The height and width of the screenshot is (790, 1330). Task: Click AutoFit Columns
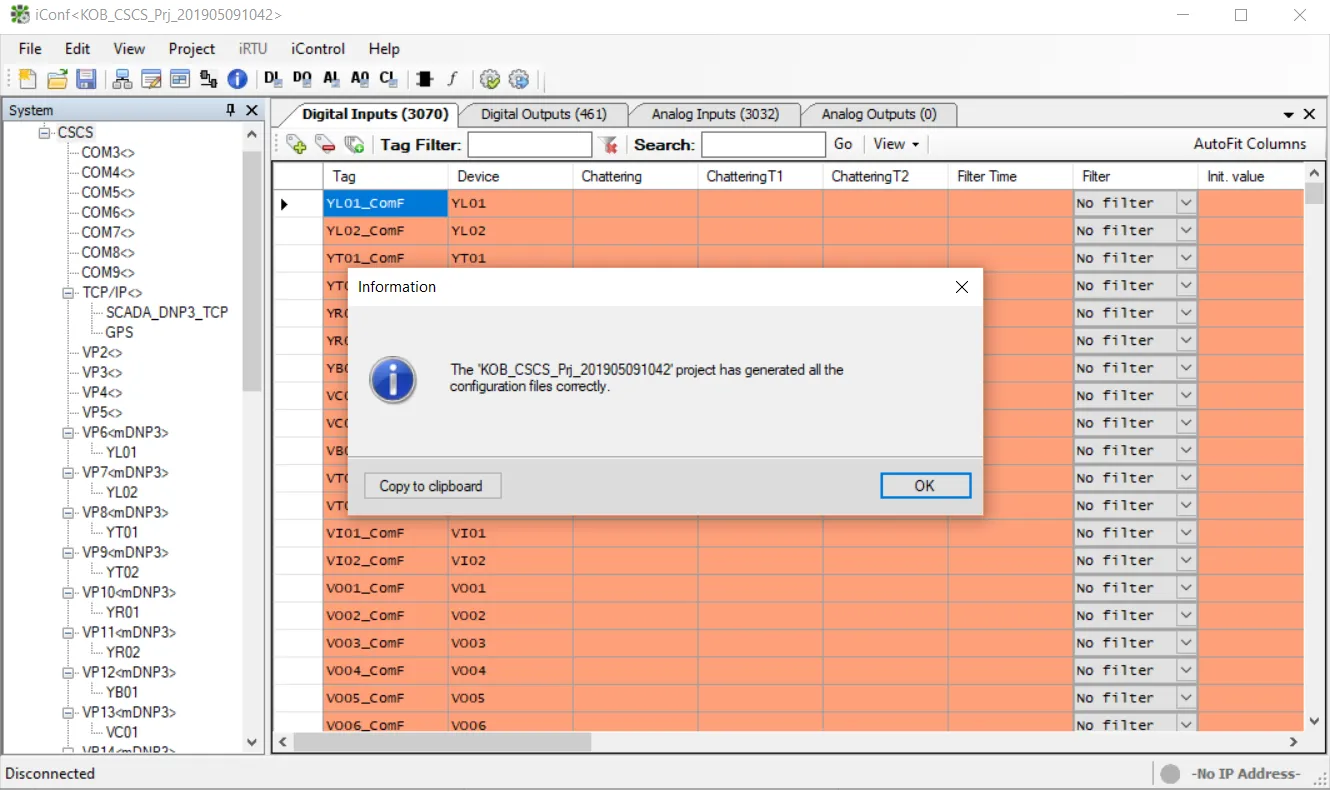[1250, 144]
